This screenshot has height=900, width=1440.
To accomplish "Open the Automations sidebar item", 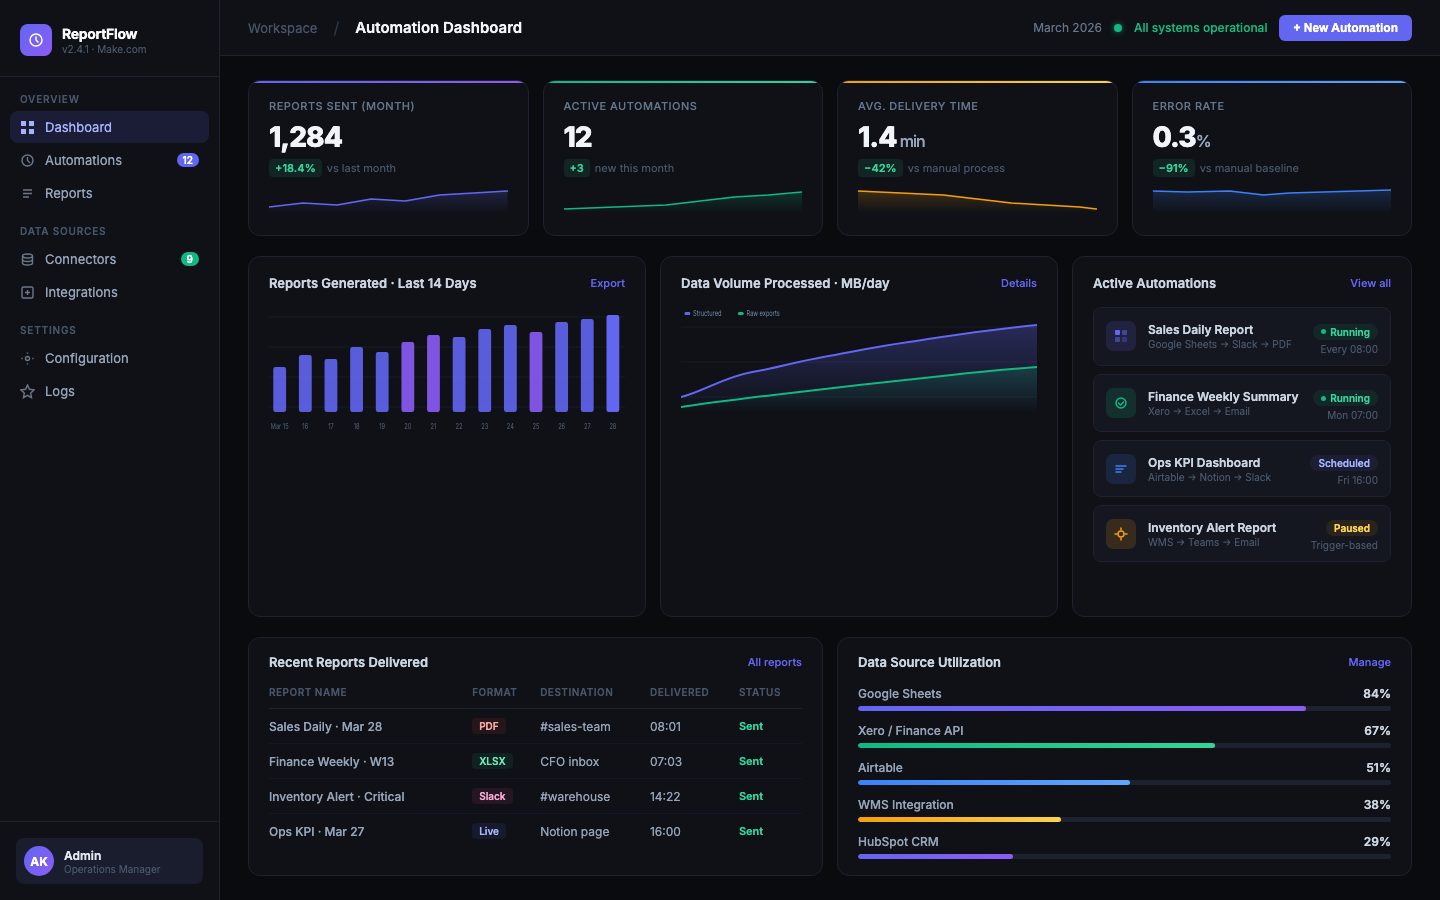I will click(83, 160).
